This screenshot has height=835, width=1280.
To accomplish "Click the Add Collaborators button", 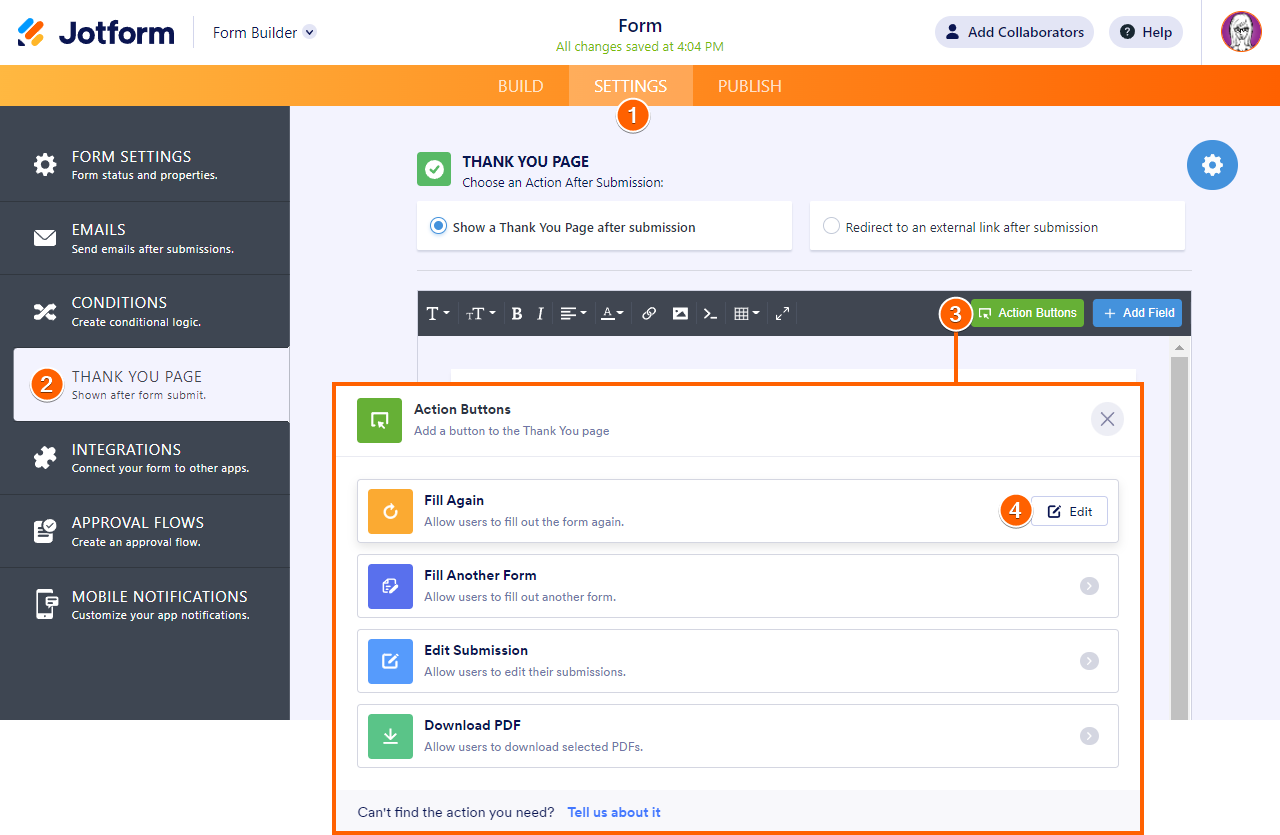I will point(1014,32).
